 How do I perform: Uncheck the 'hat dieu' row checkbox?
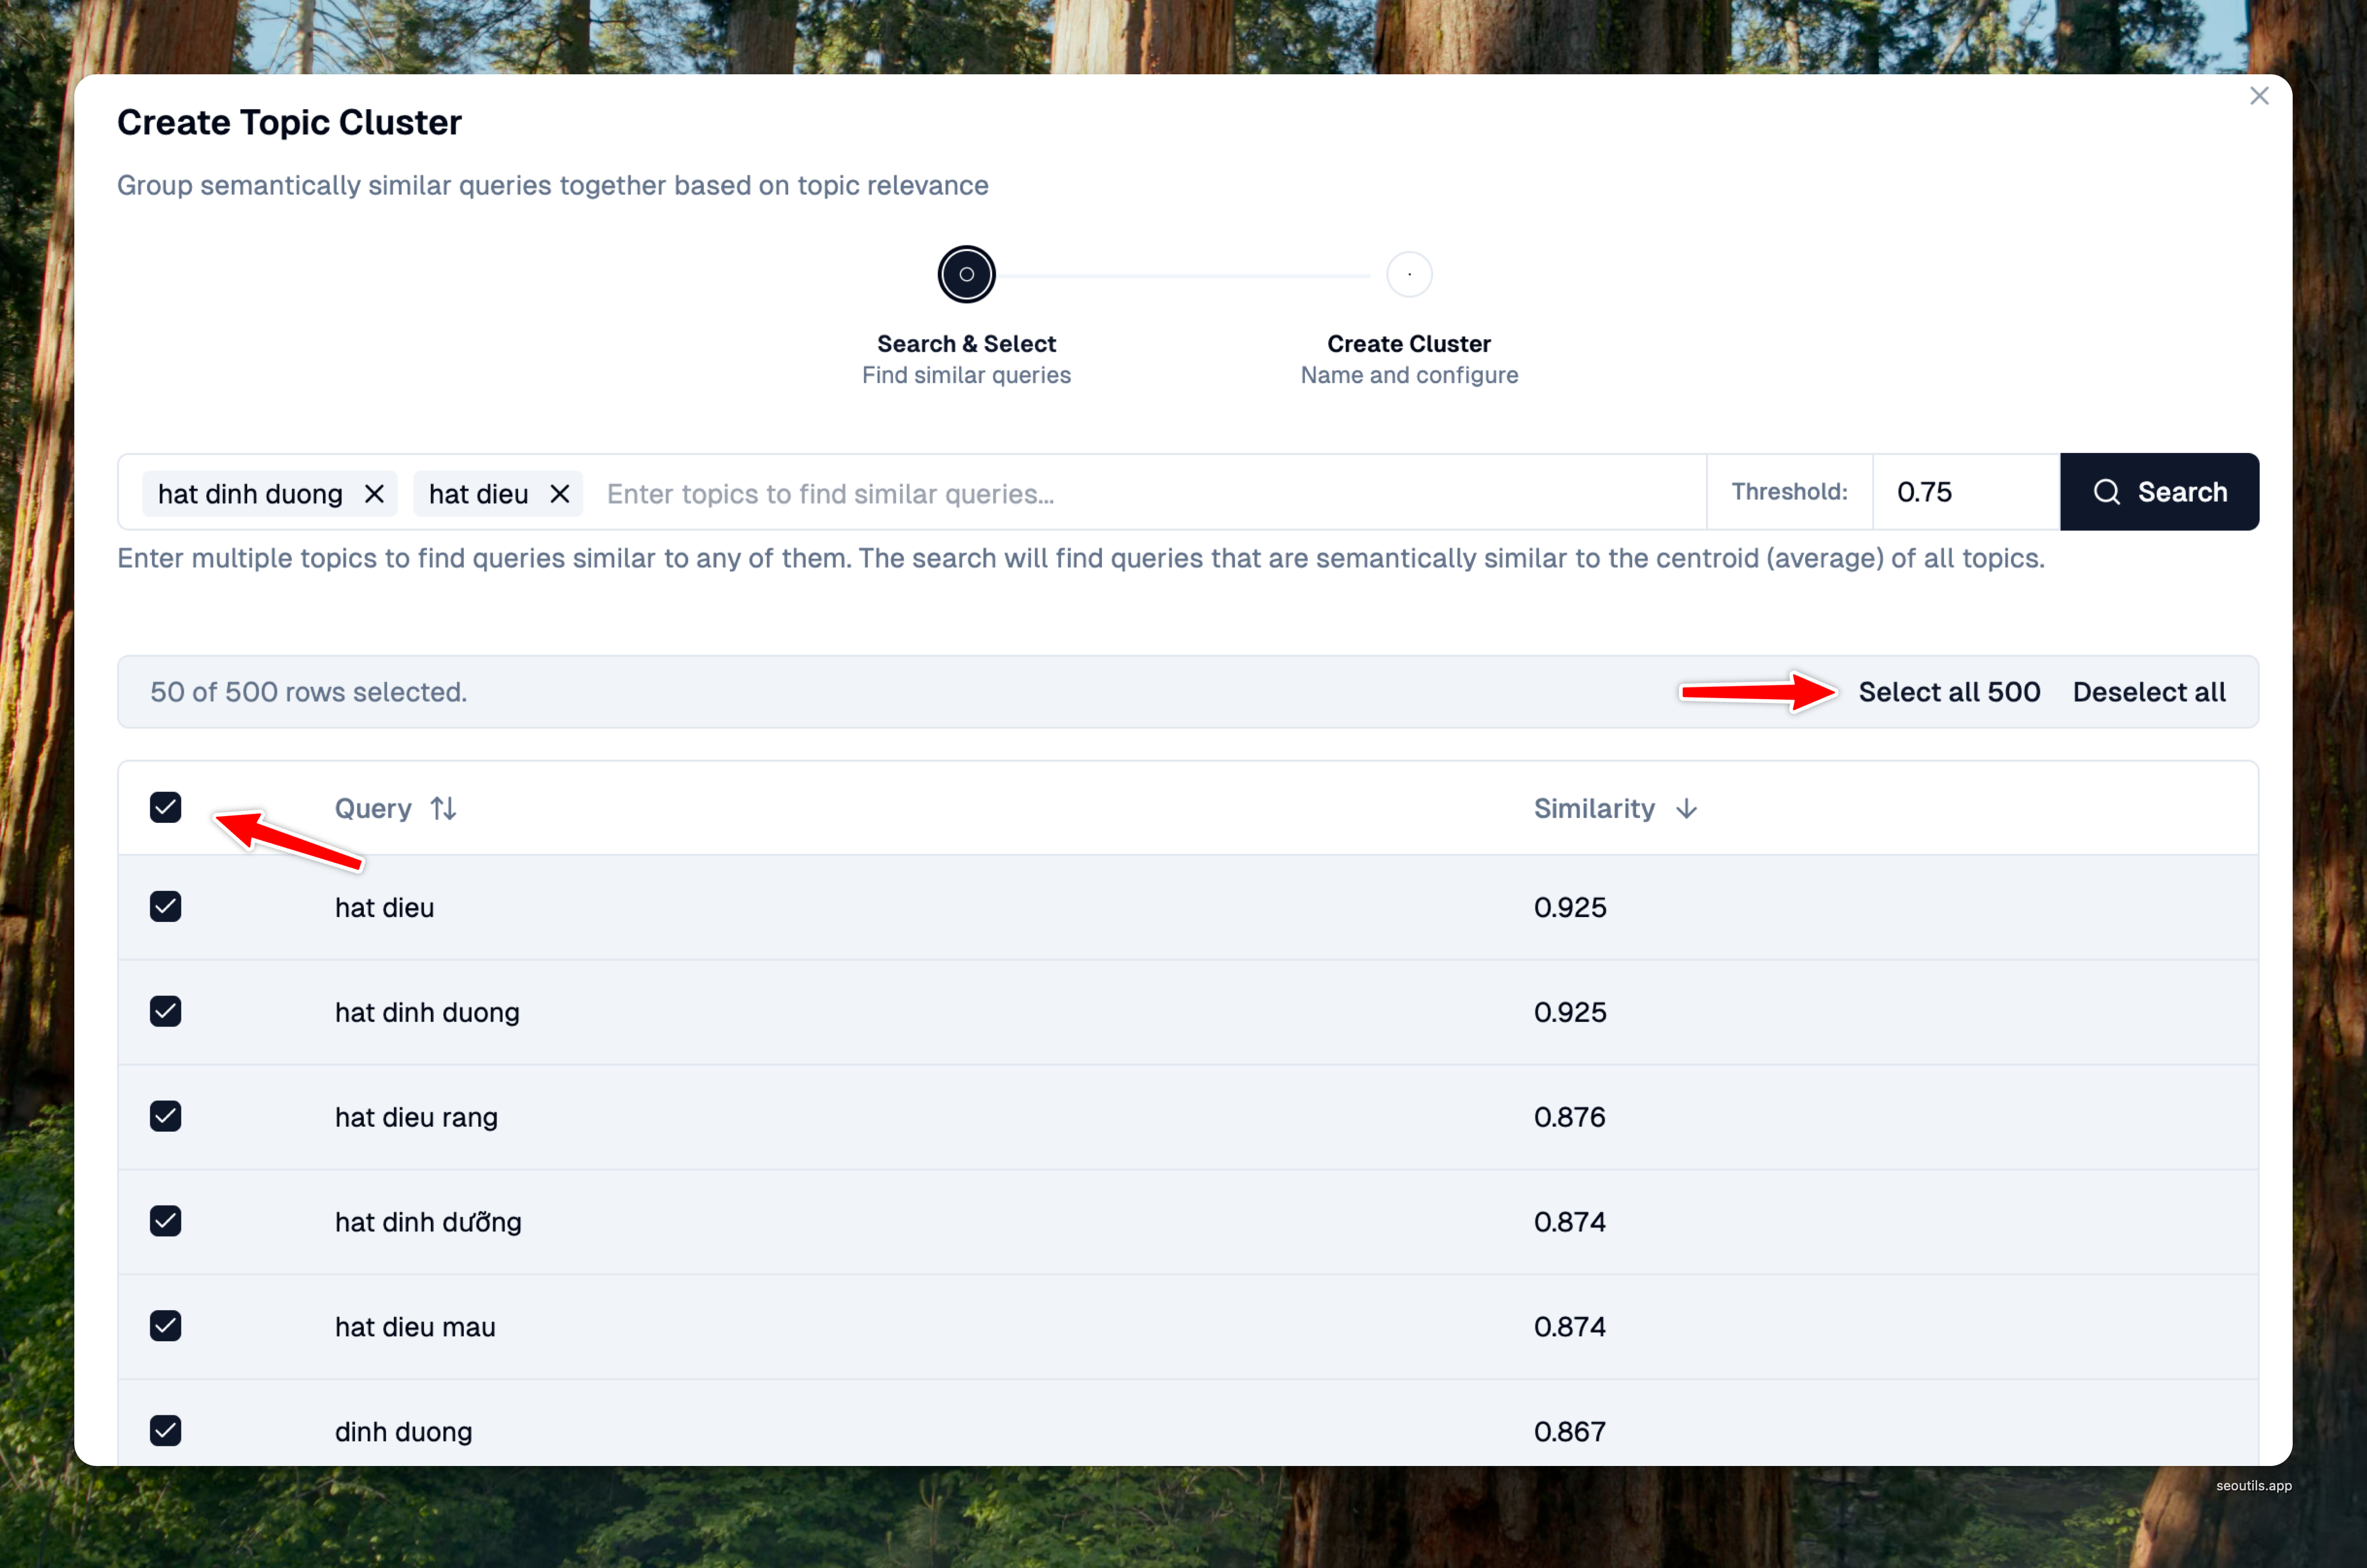tap(166, 907)
